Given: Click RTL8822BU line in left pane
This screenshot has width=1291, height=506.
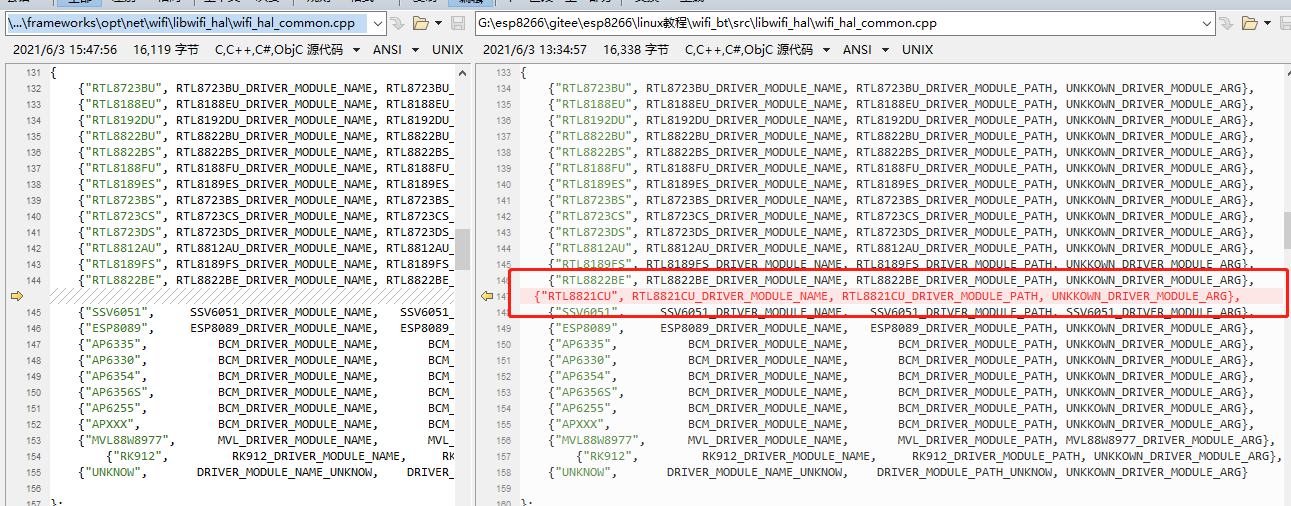Looking at the screenshot, I should (265, 136).
